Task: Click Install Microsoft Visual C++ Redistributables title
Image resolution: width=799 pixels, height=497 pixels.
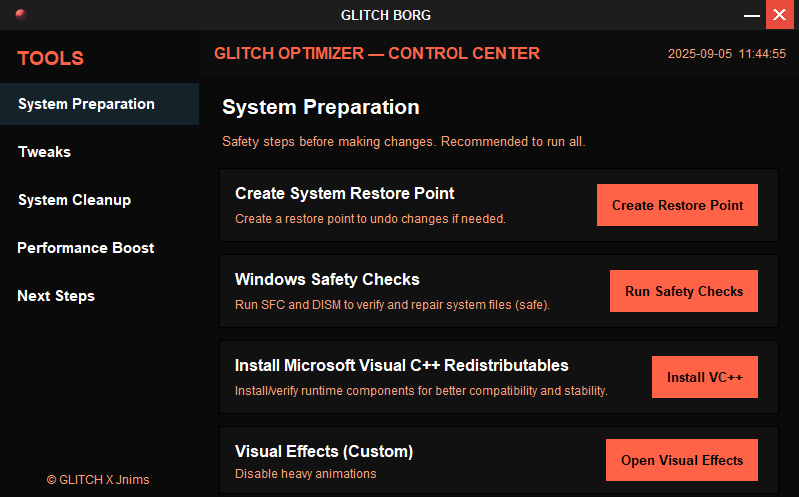Action: pos(402,365)
